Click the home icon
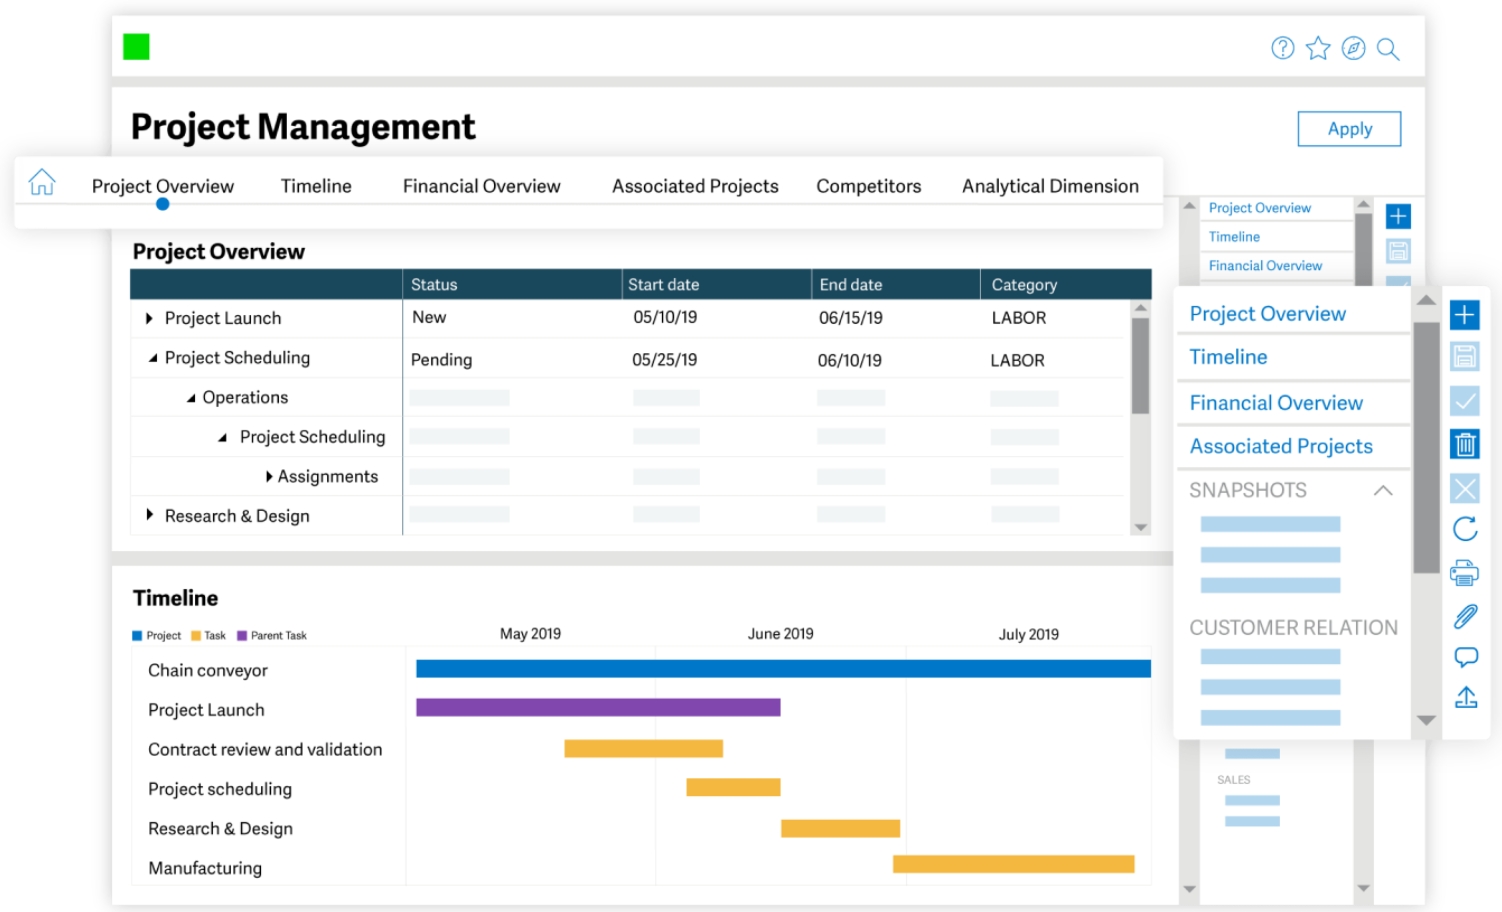Viewport: 1502px width, 912px height. coord(42,182)
